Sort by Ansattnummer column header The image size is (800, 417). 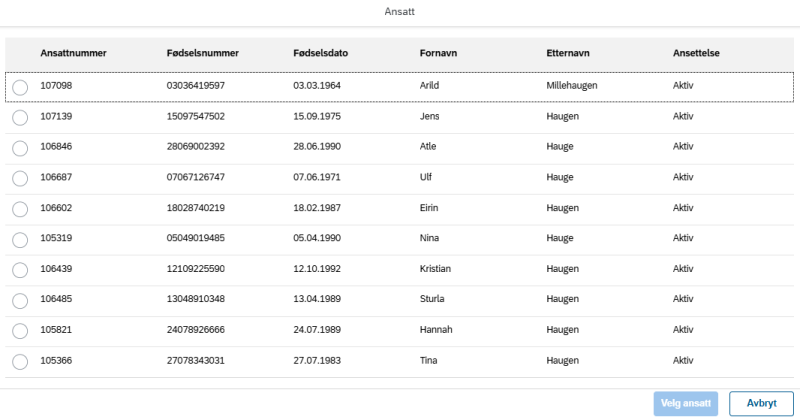(x=73, y=53)
